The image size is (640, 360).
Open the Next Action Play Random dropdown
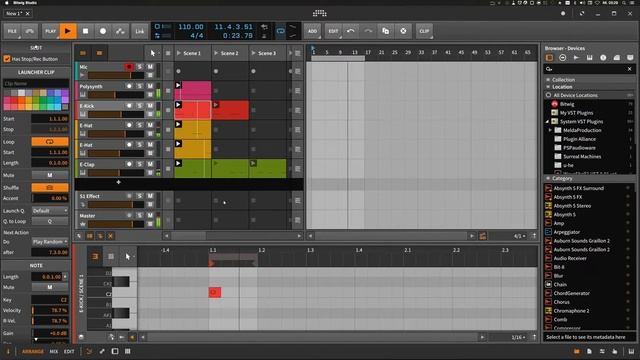(50, 242)
